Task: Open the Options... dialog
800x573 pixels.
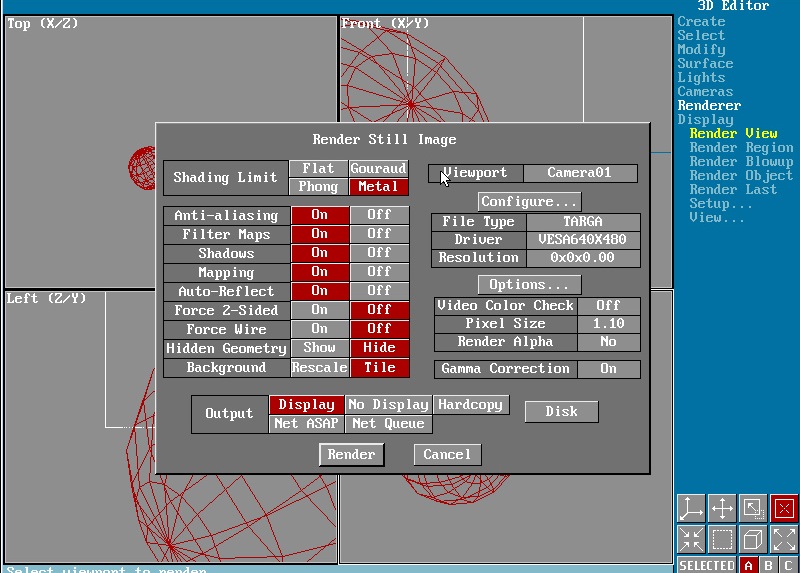Action: [530, 284]
